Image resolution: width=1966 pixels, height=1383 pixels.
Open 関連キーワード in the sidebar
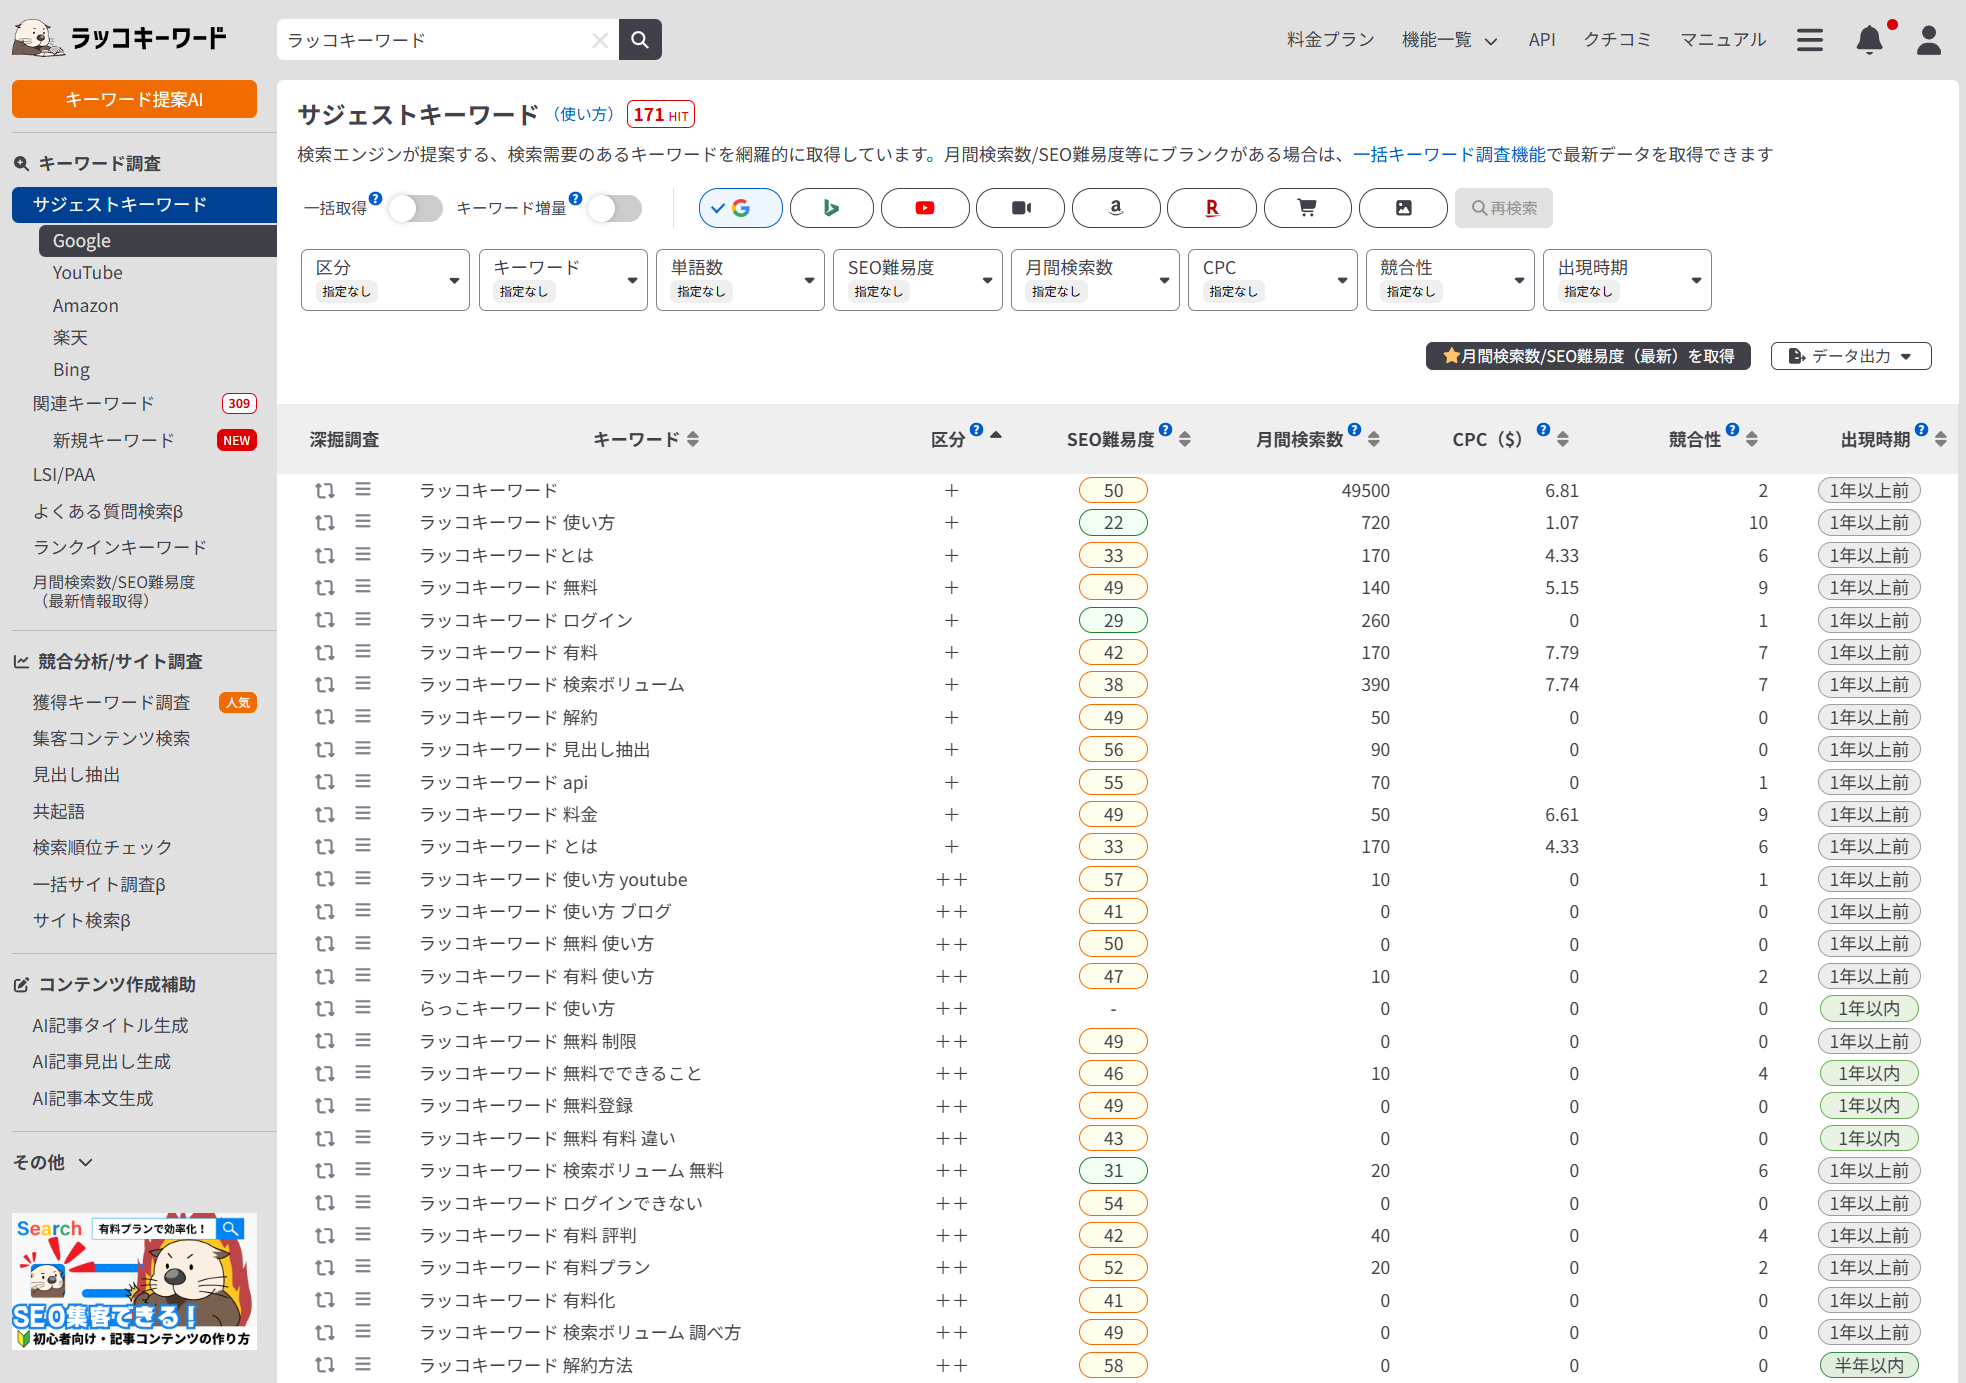[x=94, y=404]
